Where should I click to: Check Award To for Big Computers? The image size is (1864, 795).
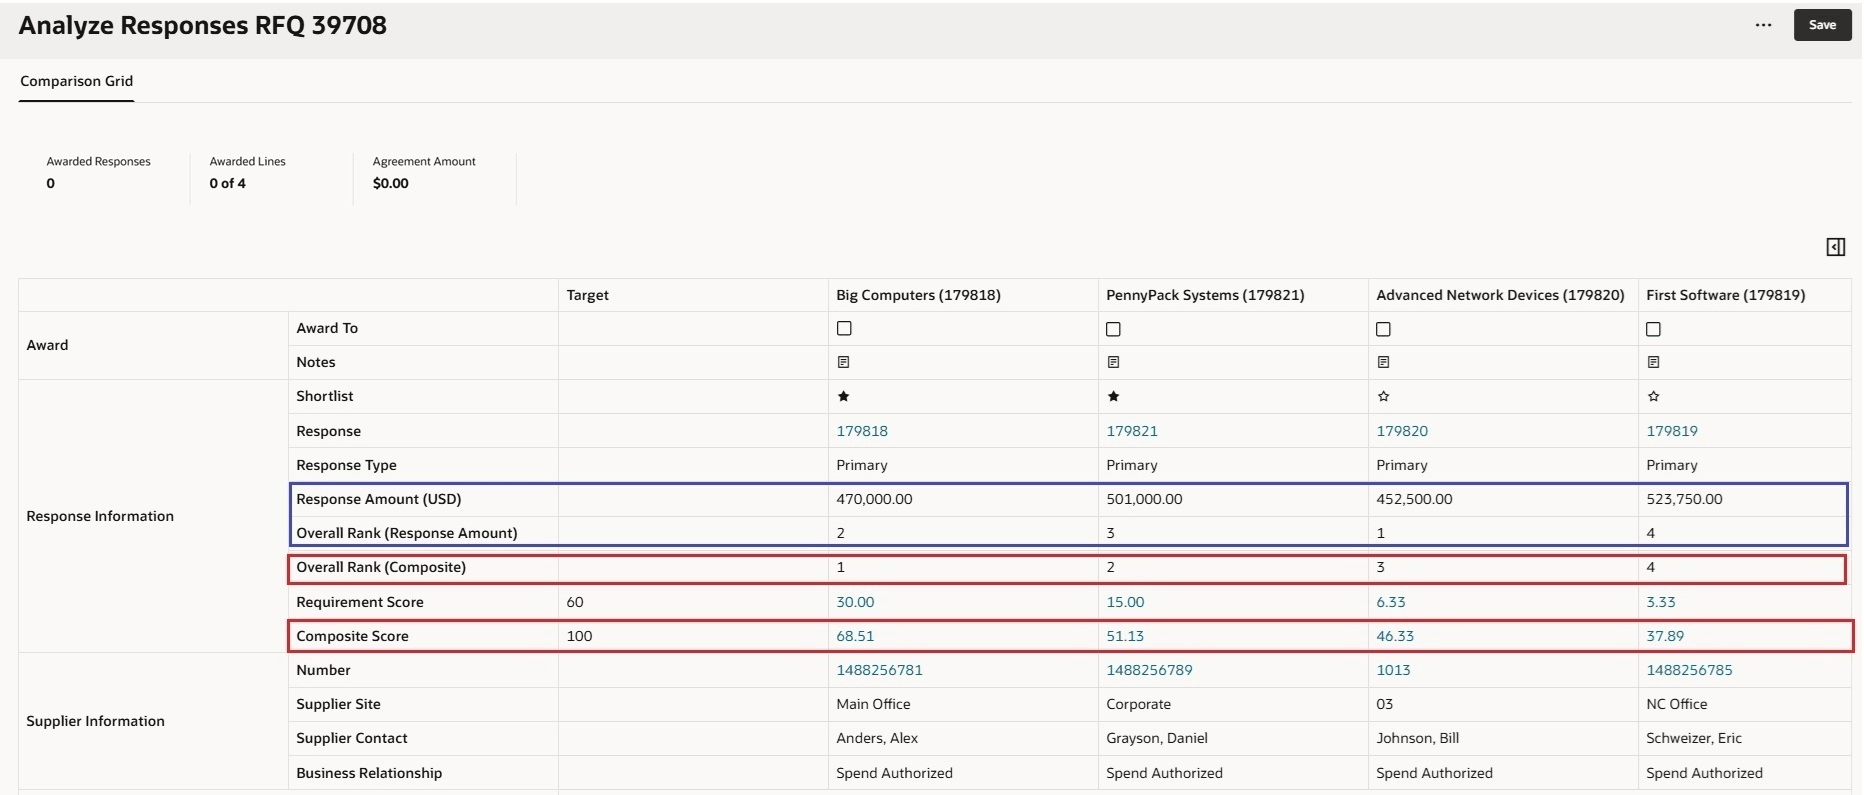pyautogui.click(x=845, y=329)
